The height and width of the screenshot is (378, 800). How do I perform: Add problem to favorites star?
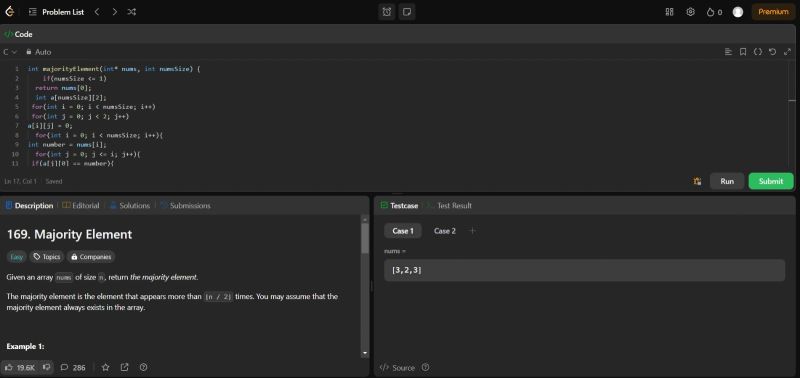tap(105, 367)
